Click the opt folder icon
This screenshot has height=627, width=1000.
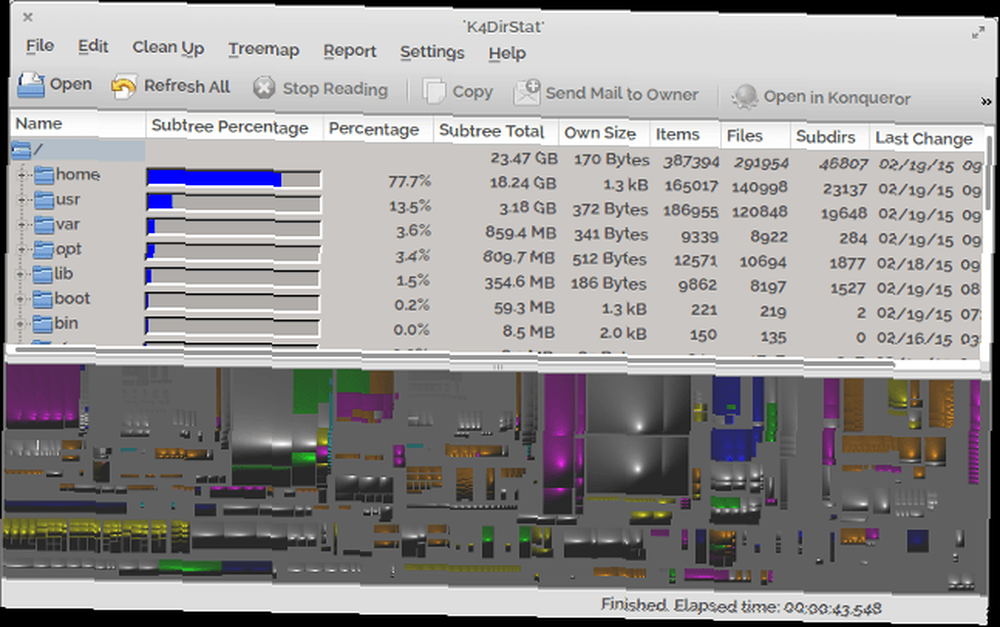pos(43,249)
